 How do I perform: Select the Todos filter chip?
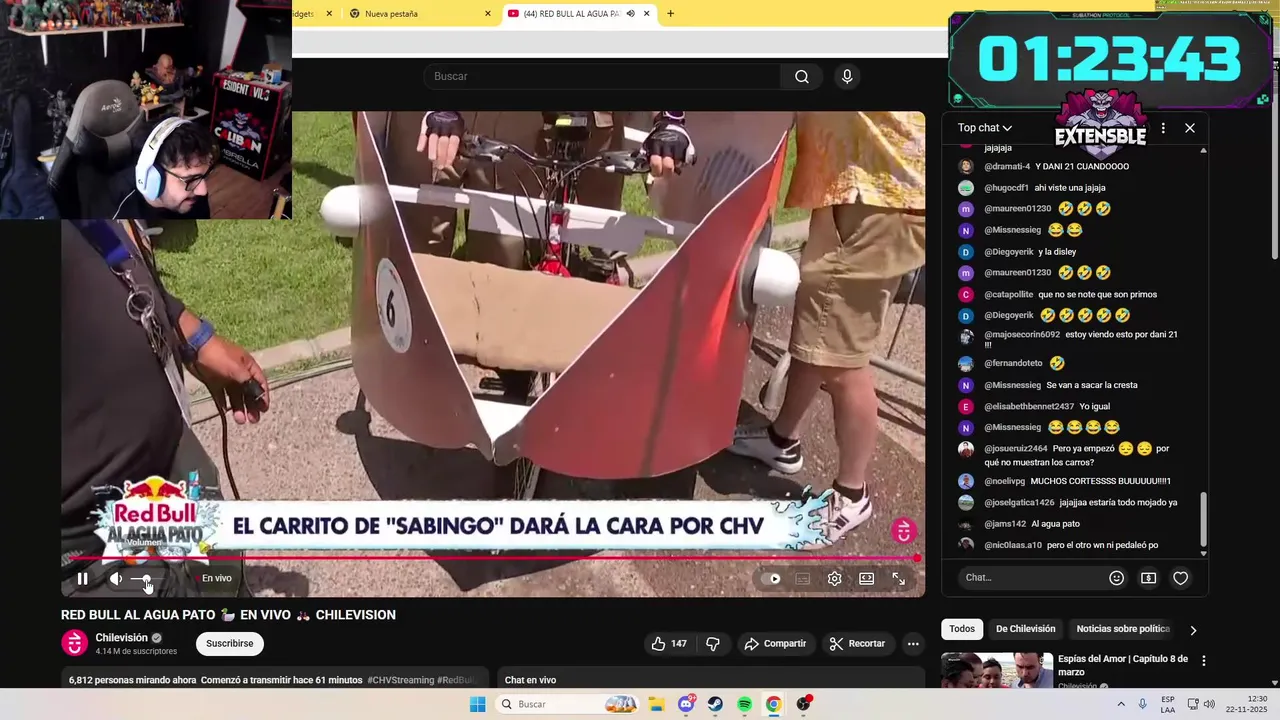(x=962, y=629)
